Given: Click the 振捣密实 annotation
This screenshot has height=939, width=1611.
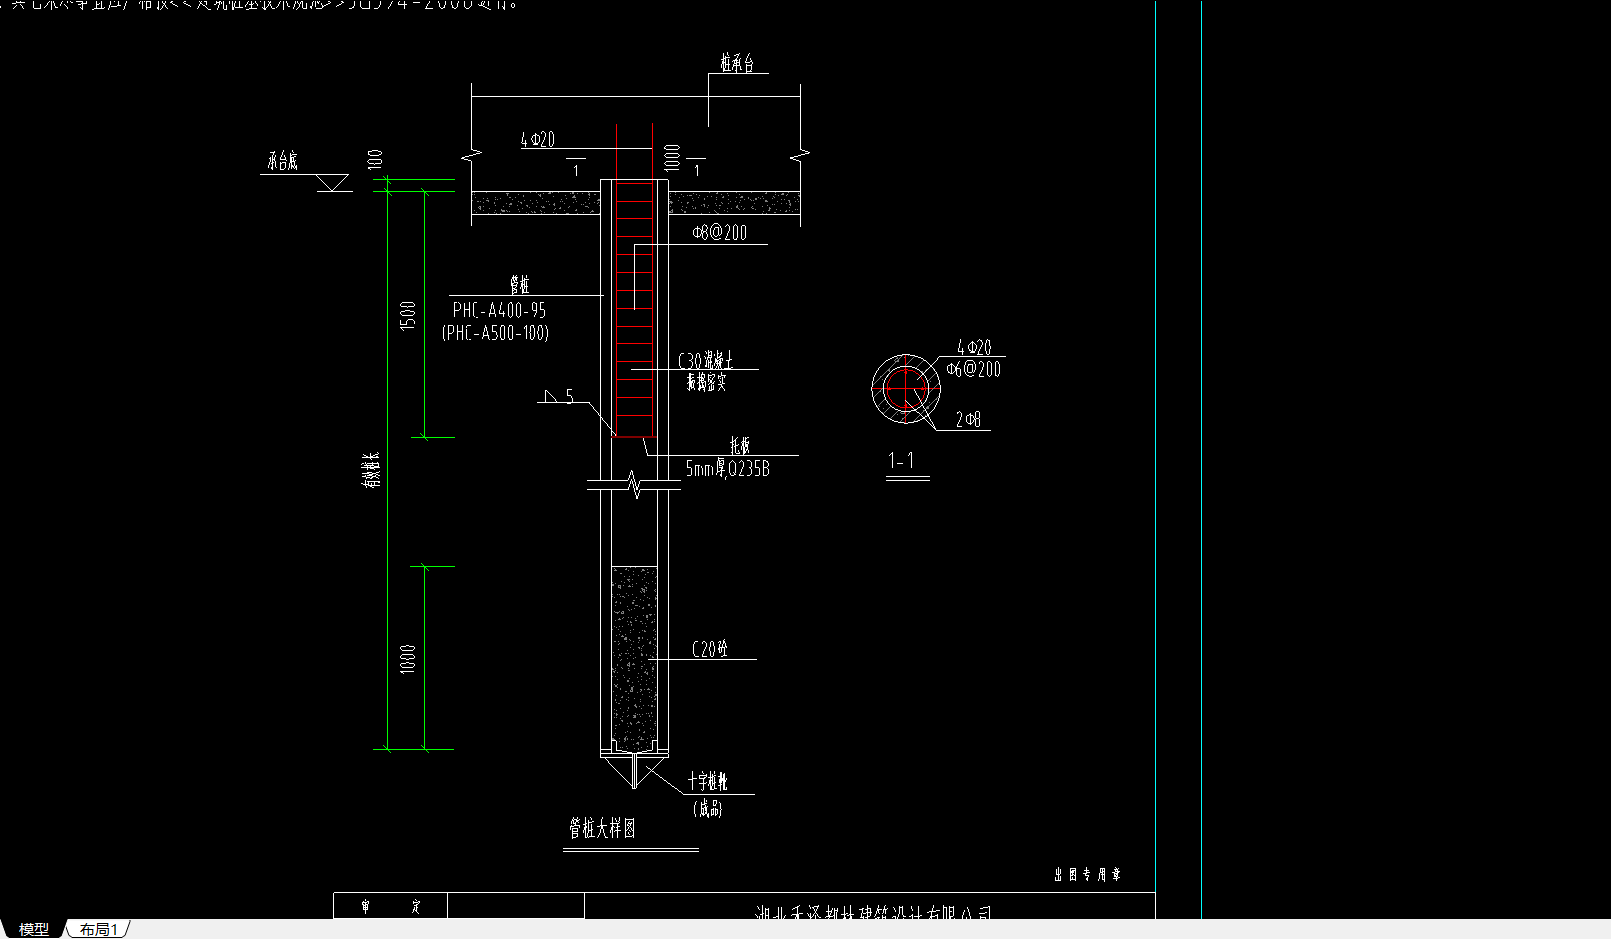Looking at the screenshot, I should [706, 382].
